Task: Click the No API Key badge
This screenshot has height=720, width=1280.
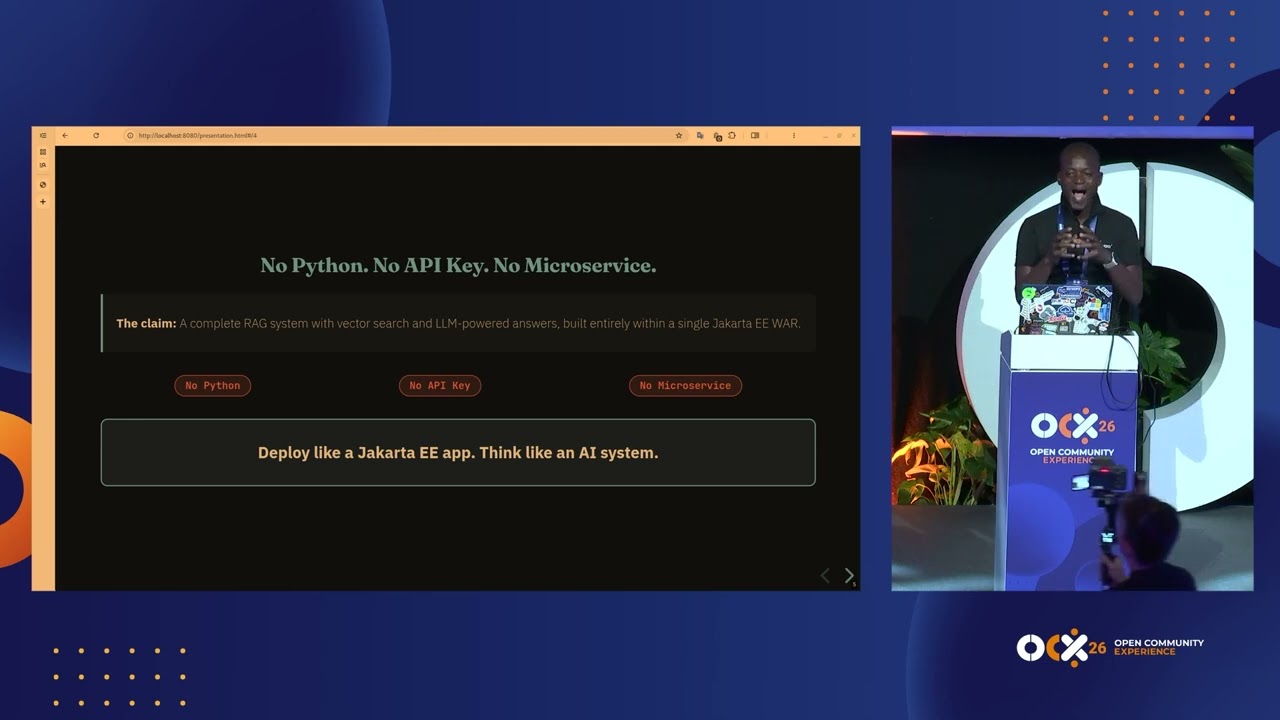Action: click(x=440, y=385)
